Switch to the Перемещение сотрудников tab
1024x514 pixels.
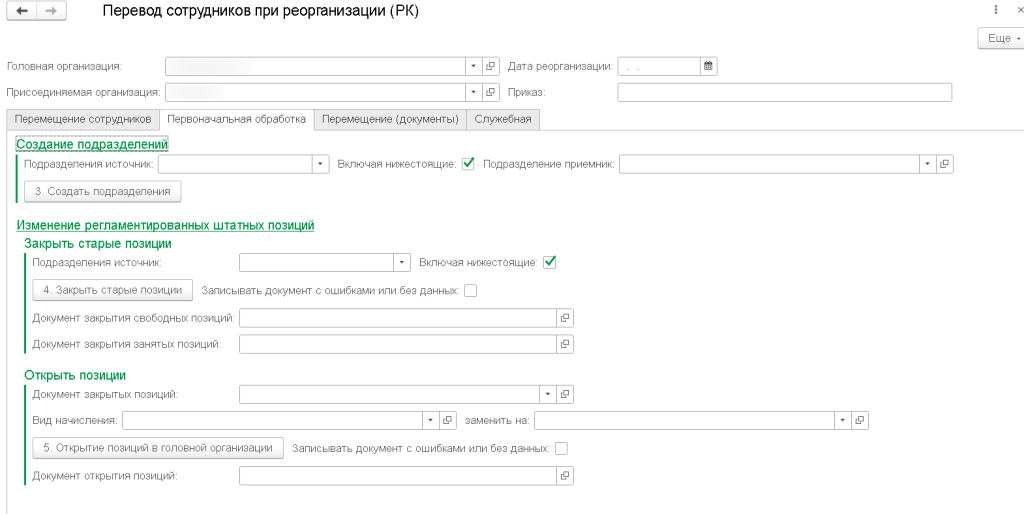coord(82,119)
